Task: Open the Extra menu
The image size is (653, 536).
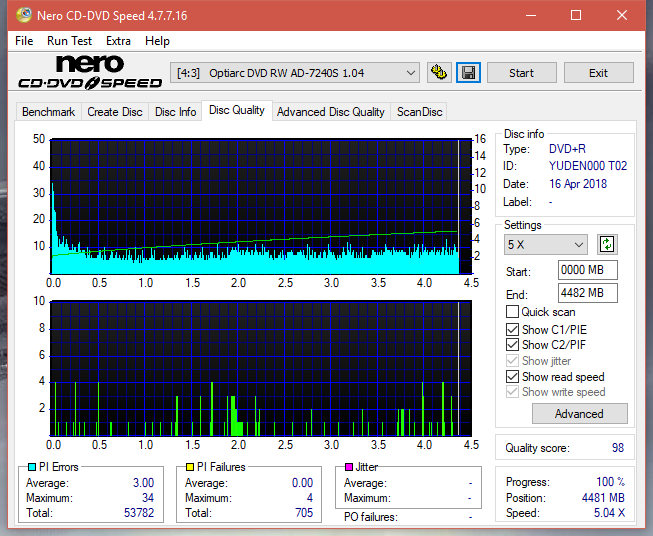Action: pos(118,41)
